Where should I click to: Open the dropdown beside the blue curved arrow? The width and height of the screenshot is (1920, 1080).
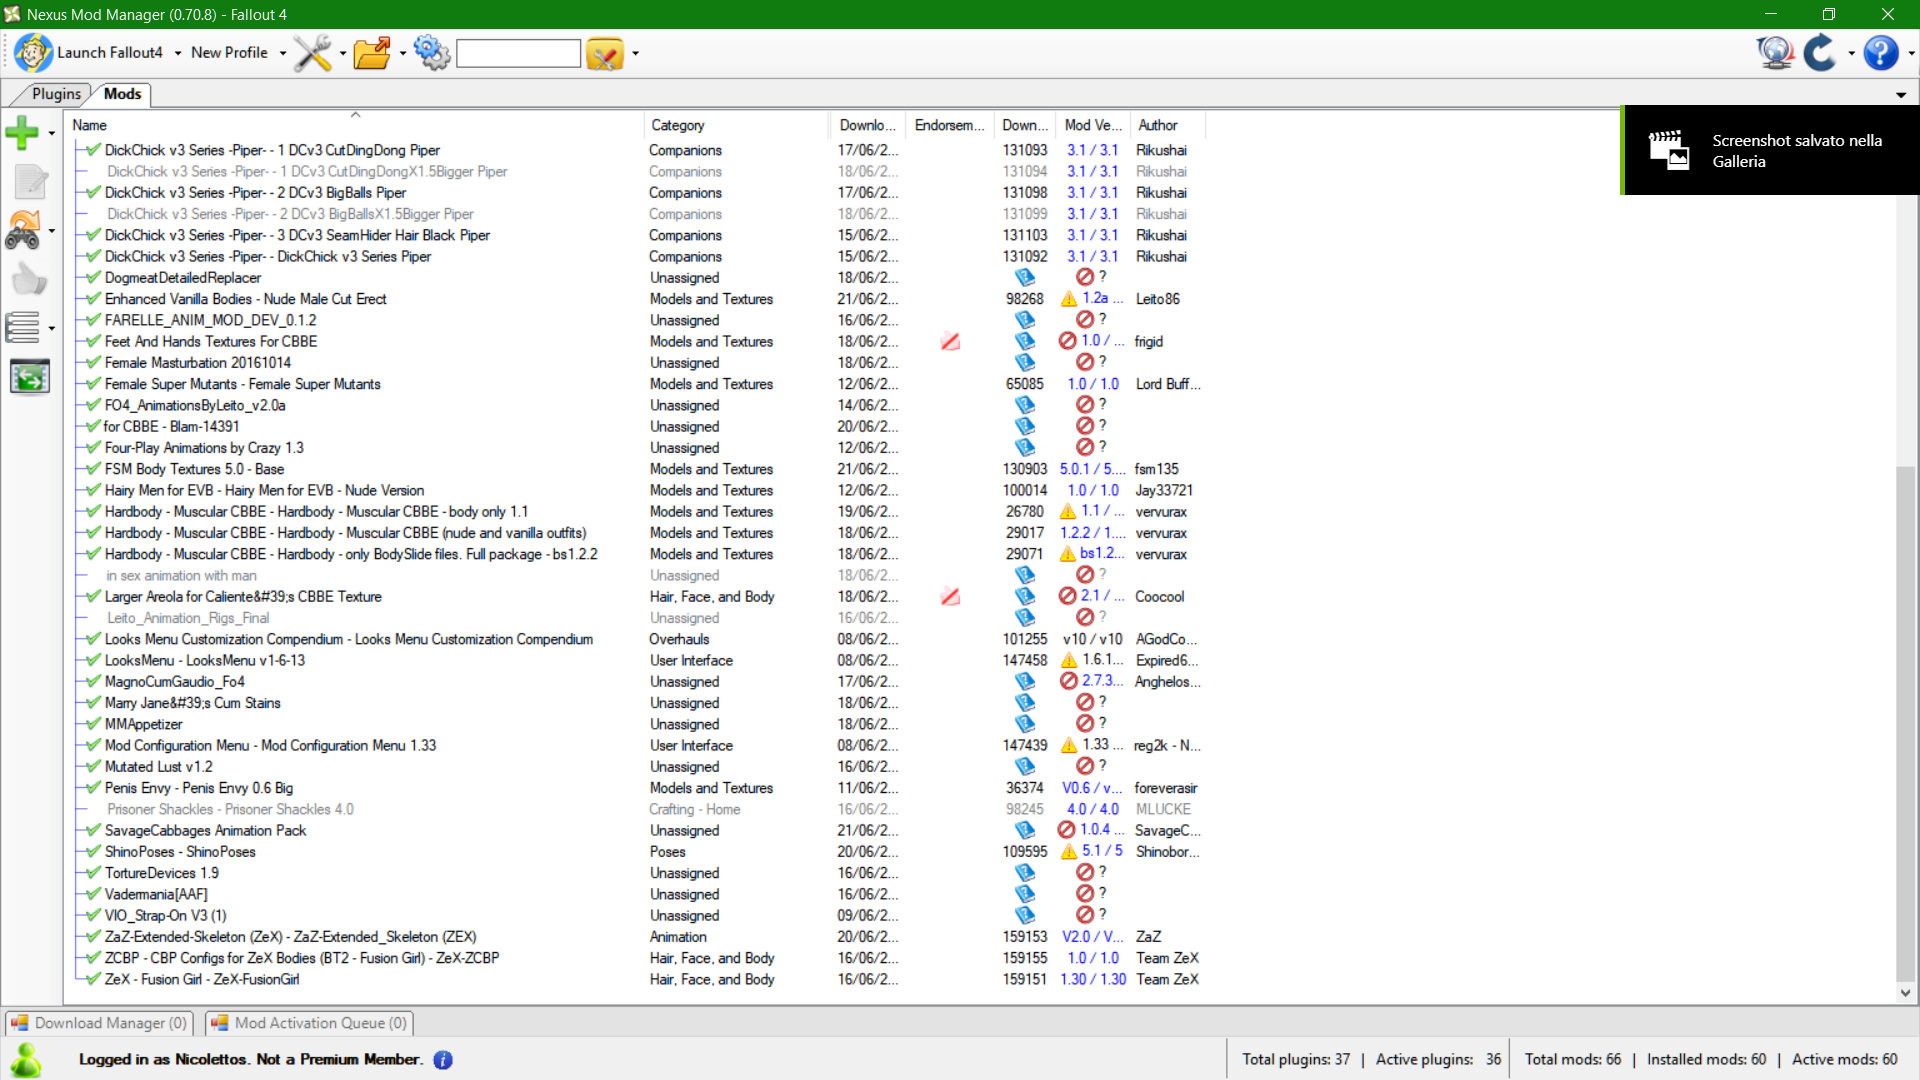(x=1851, y=53)
